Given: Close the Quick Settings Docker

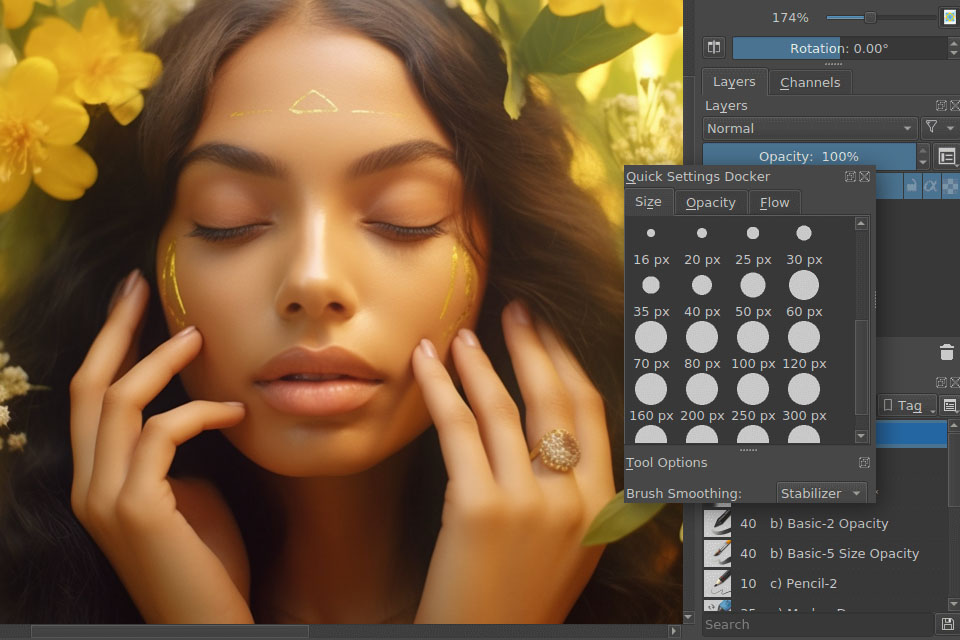Looking at the screenshot, I should (864, 176).
